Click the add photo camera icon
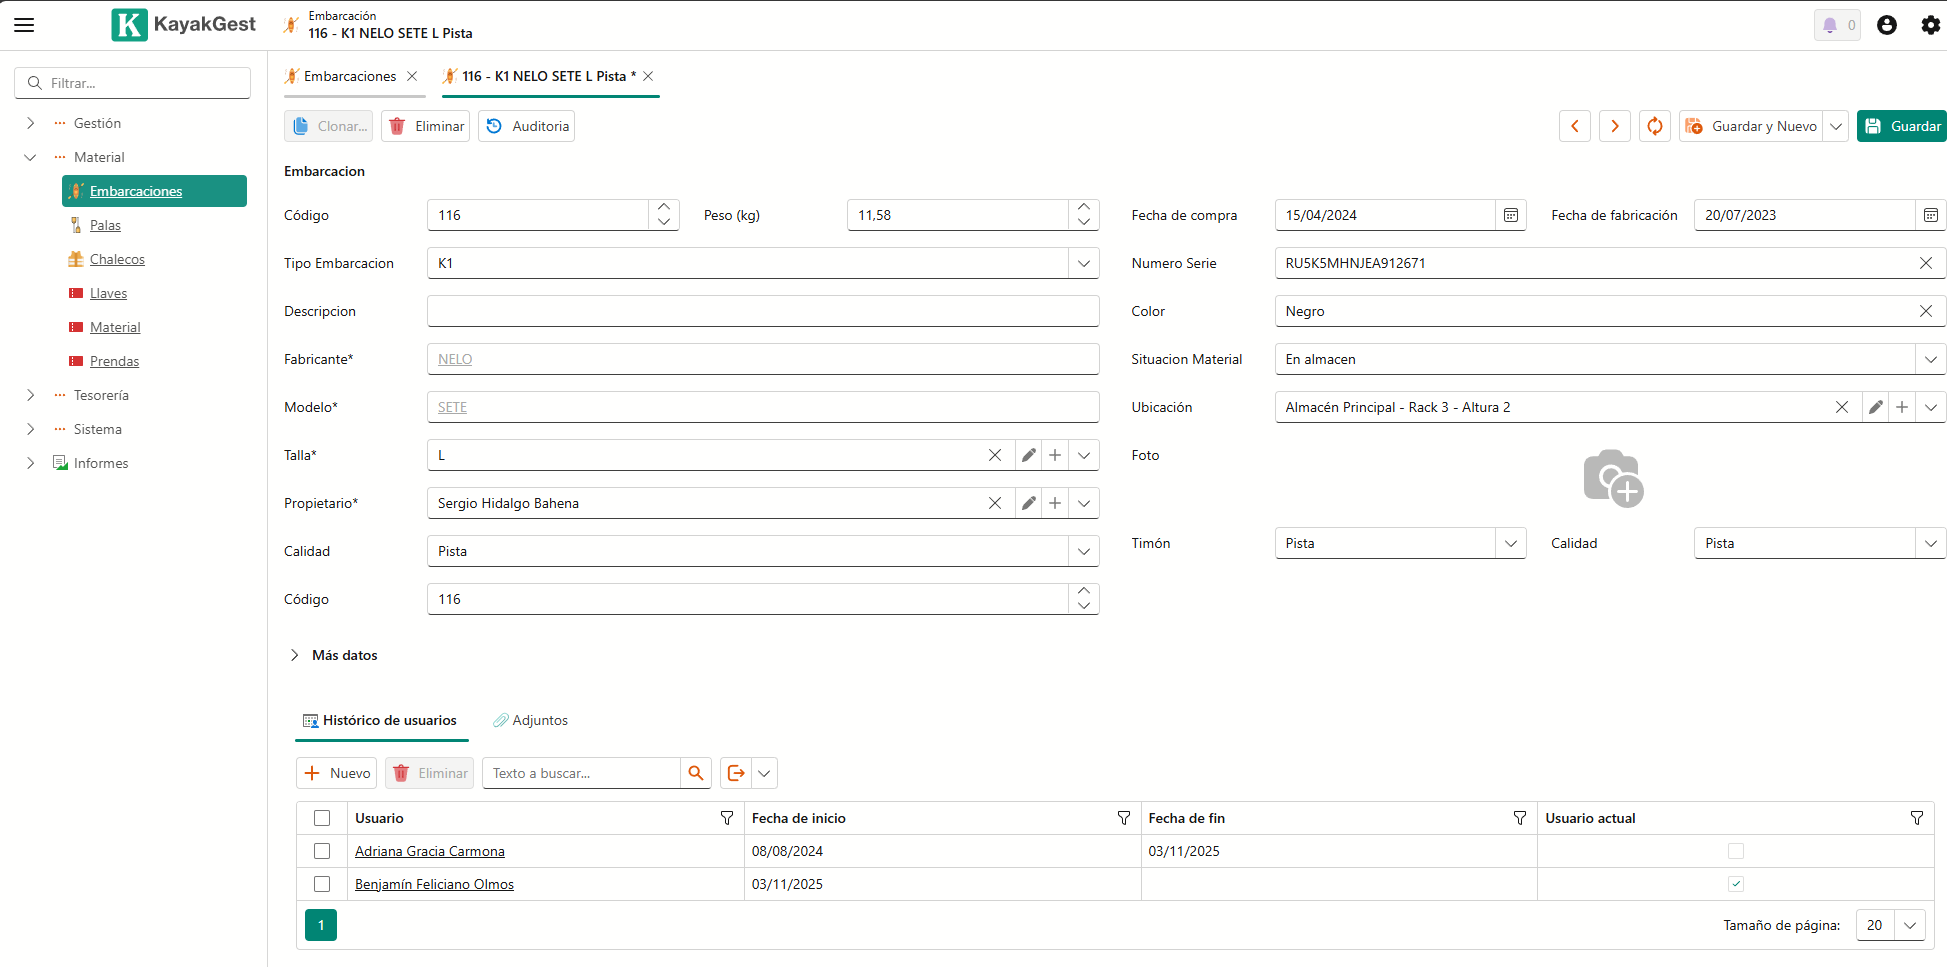The image size is (1947, 967). point(1612,478)
